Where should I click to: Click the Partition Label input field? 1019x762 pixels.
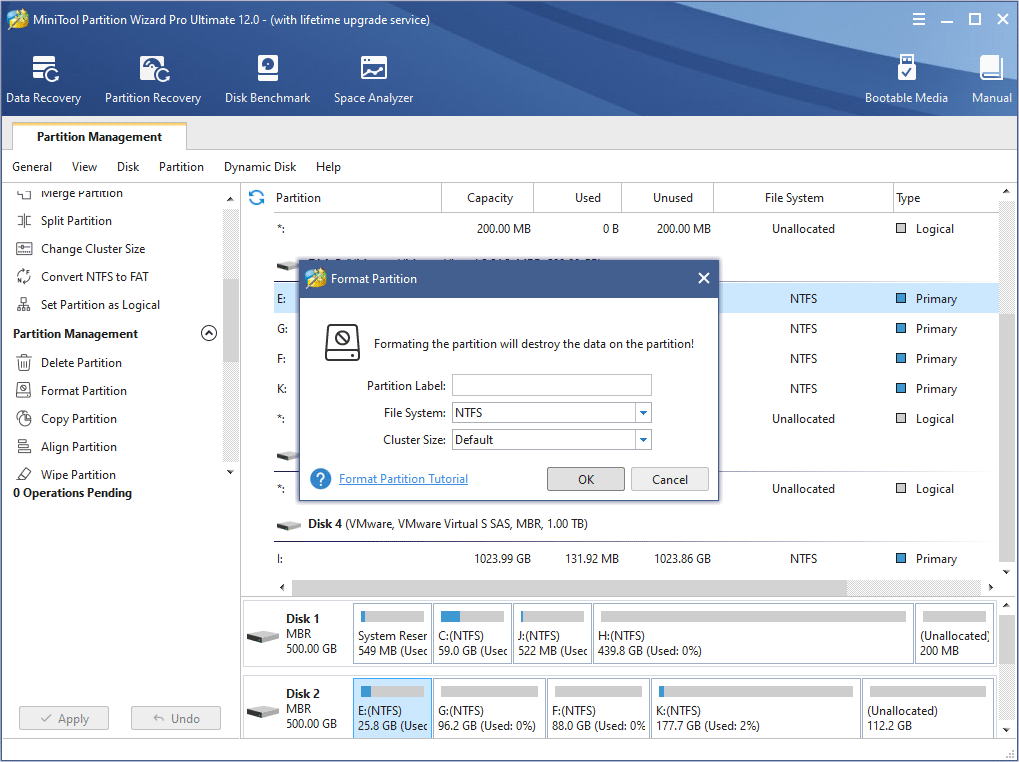[552, 385]
